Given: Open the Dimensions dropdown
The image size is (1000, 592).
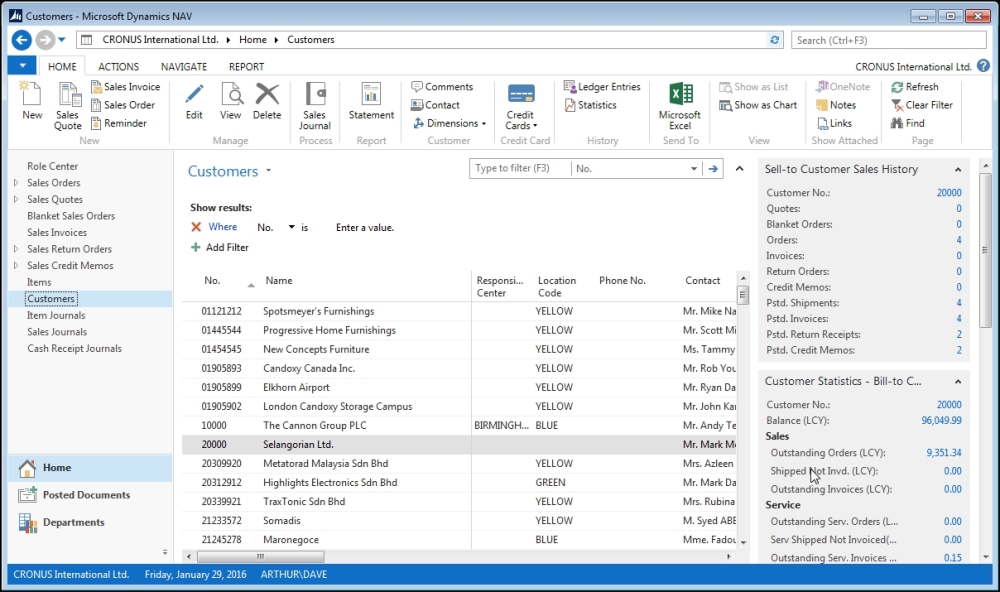Looking at the screenshot, I should pyautogui.click(x=450, y=123).
